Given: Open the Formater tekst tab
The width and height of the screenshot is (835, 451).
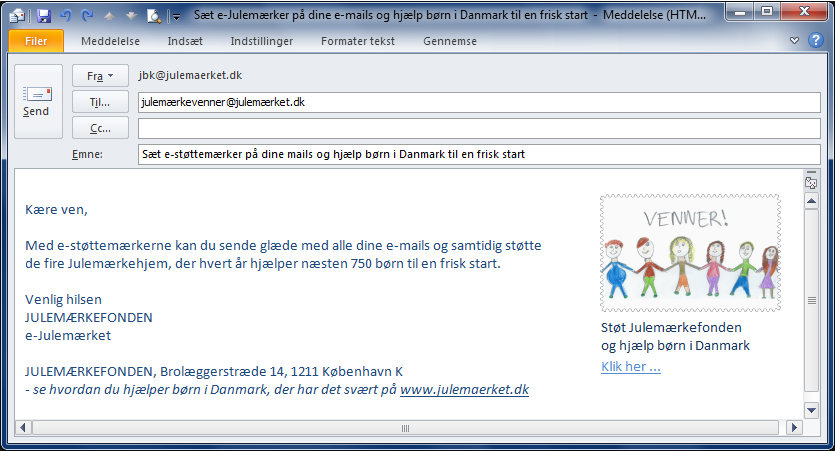Looking at the screenshot, I should pos(358,41).
